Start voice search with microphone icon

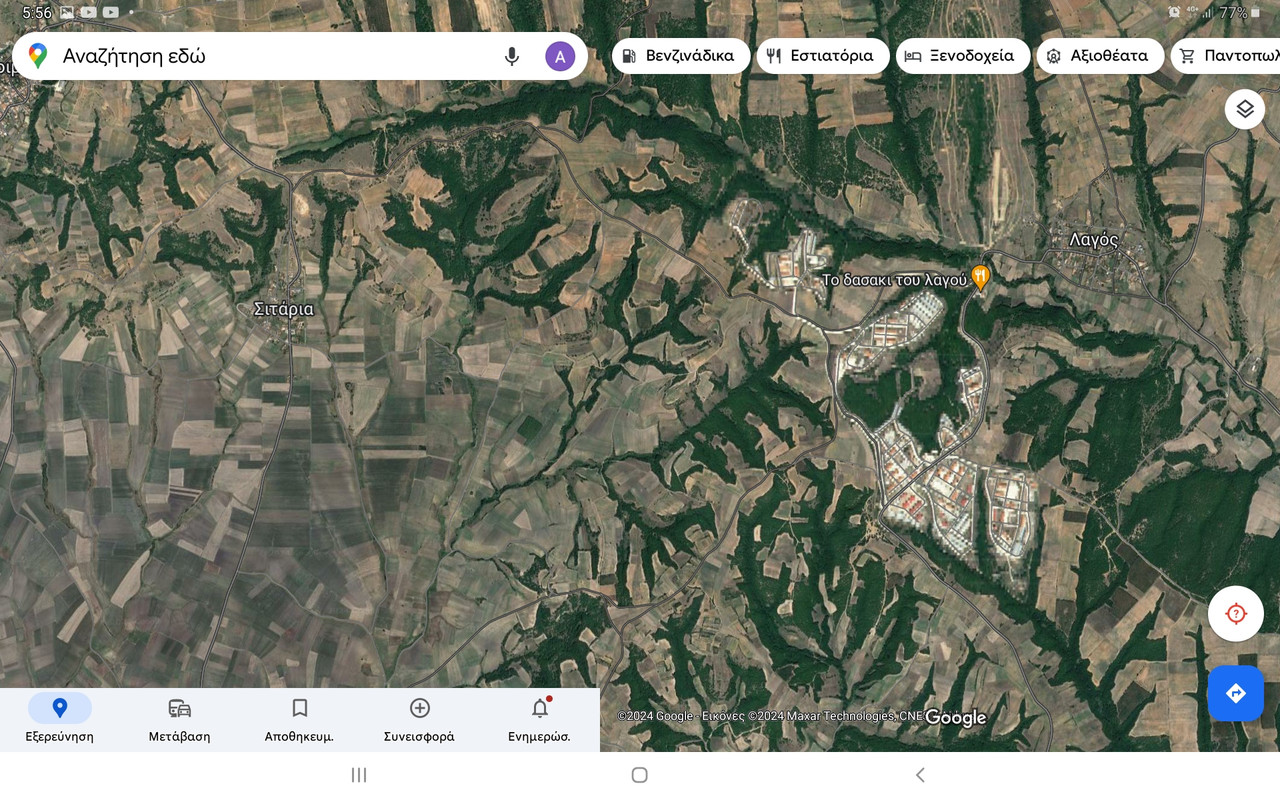point(512,56)
